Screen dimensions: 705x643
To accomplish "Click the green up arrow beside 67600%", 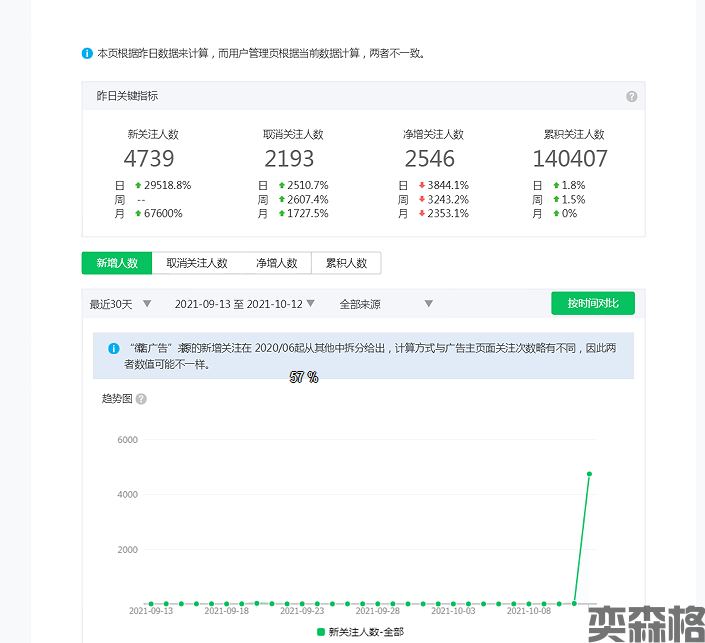I will pyautogui.click(x=138, y=213).
